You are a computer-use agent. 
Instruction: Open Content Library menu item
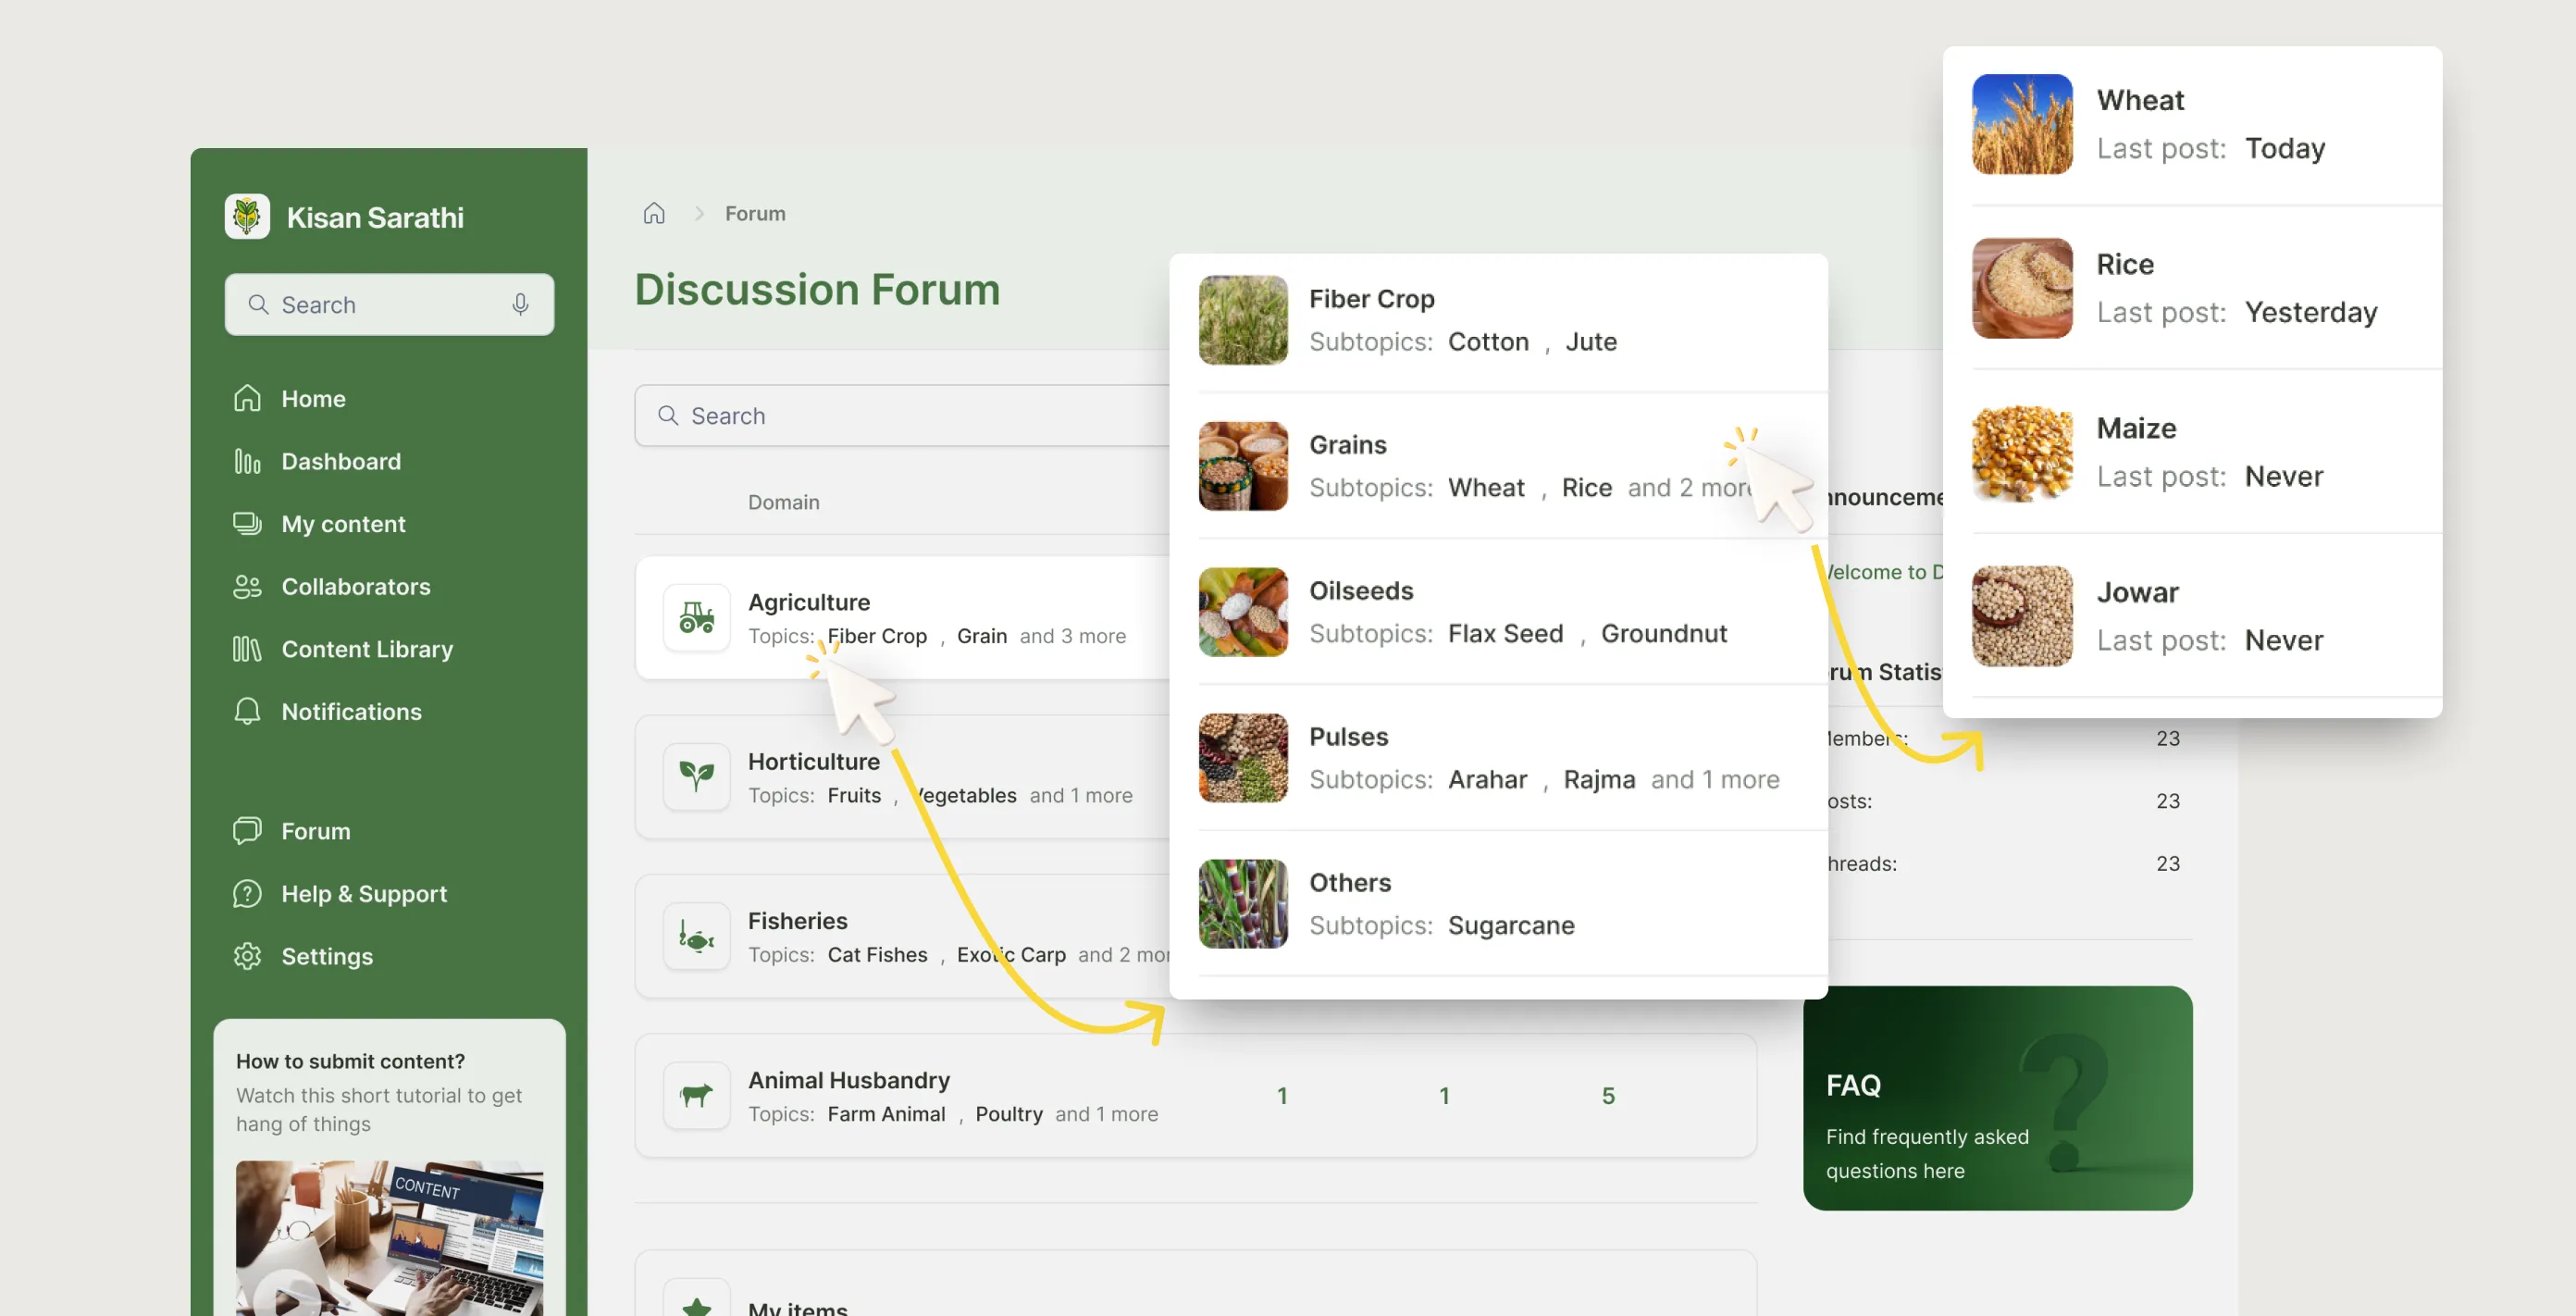coord(367,649)
